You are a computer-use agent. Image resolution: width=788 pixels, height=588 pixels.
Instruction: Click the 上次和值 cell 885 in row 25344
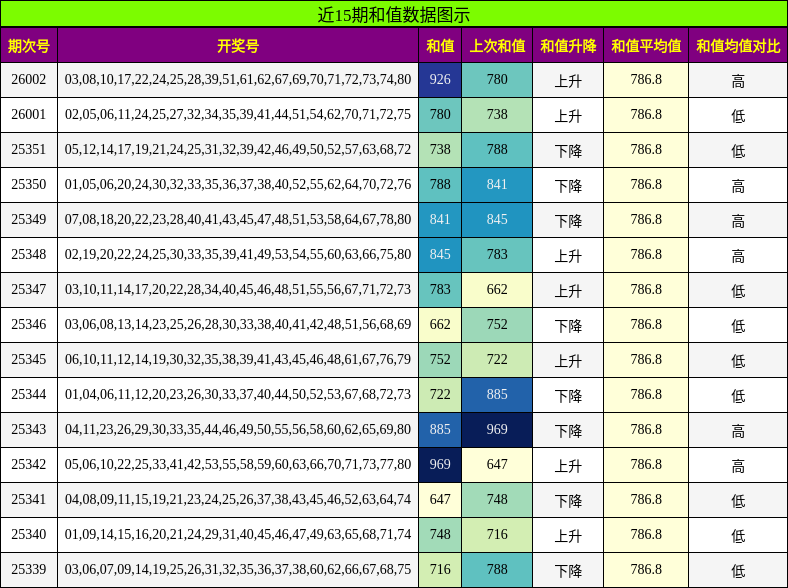pos(497,395)
